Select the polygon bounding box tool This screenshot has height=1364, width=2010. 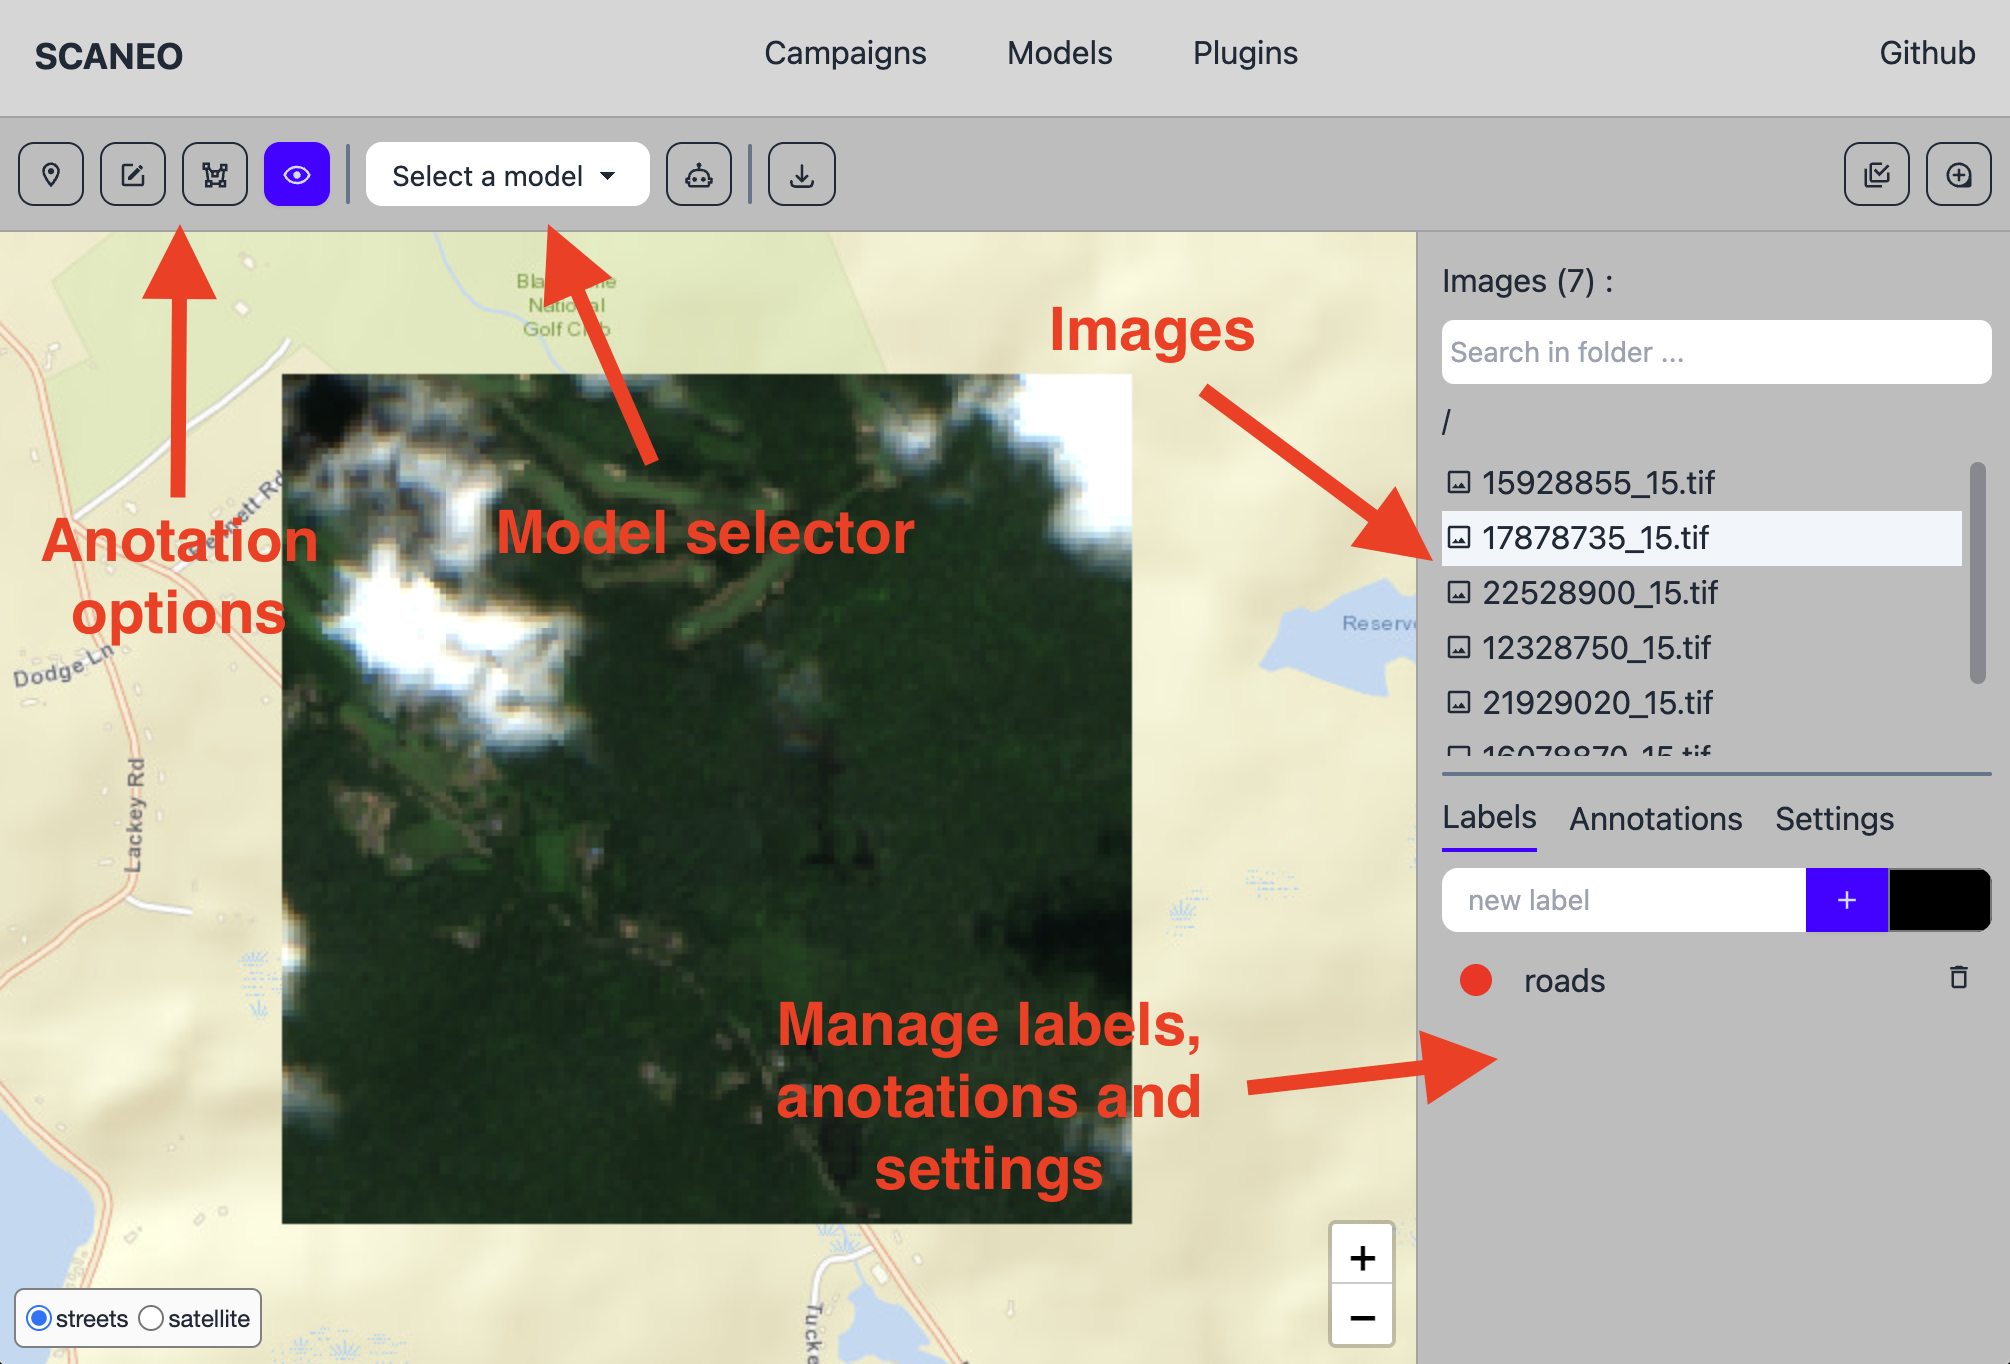tap(215, 175)
